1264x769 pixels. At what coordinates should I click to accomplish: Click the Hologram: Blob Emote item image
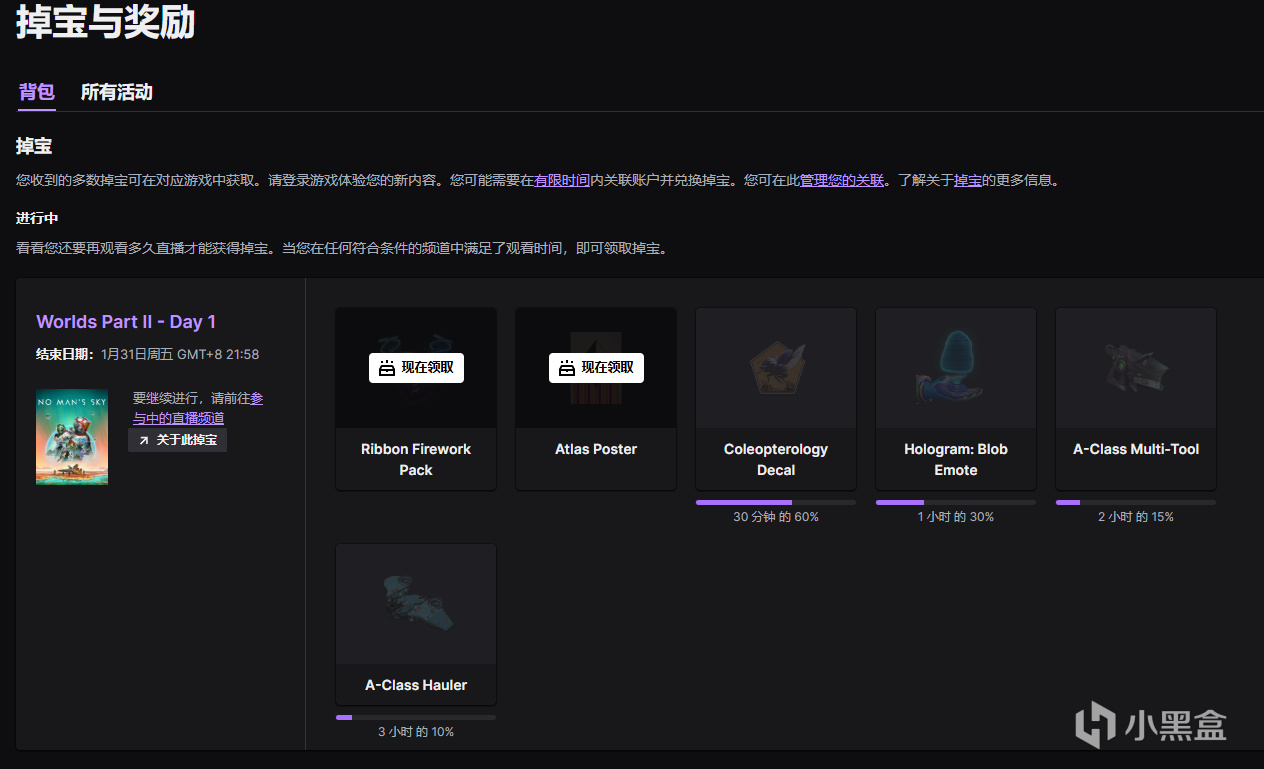pyautogui.click(x=956, y=368)
